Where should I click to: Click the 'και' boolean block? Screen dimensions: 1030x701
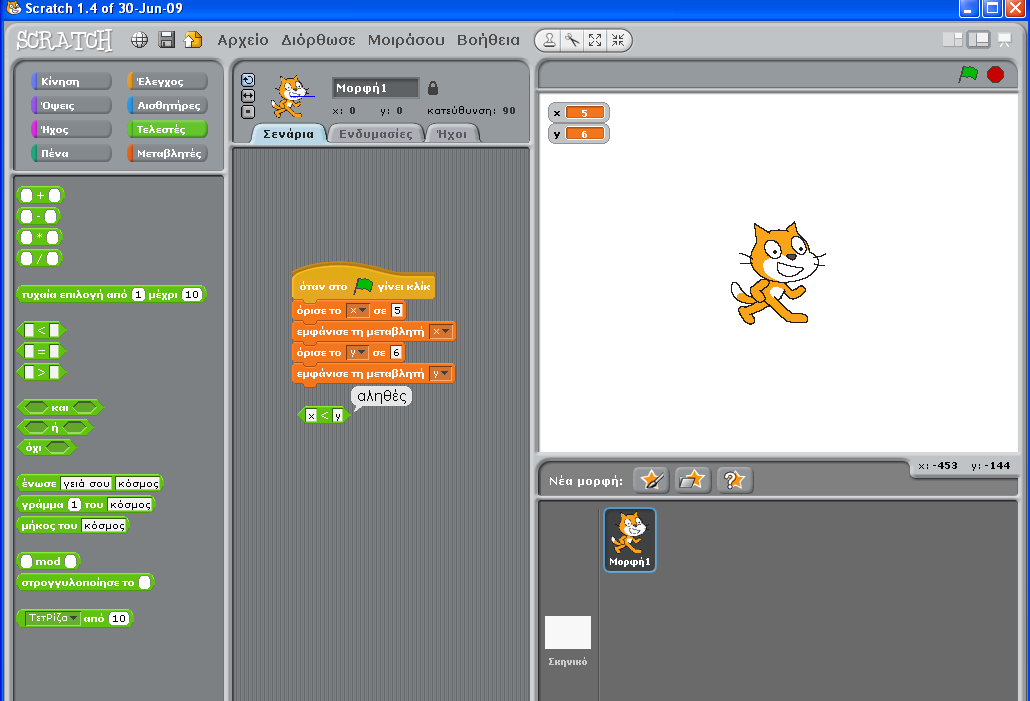tap(60, 407)
